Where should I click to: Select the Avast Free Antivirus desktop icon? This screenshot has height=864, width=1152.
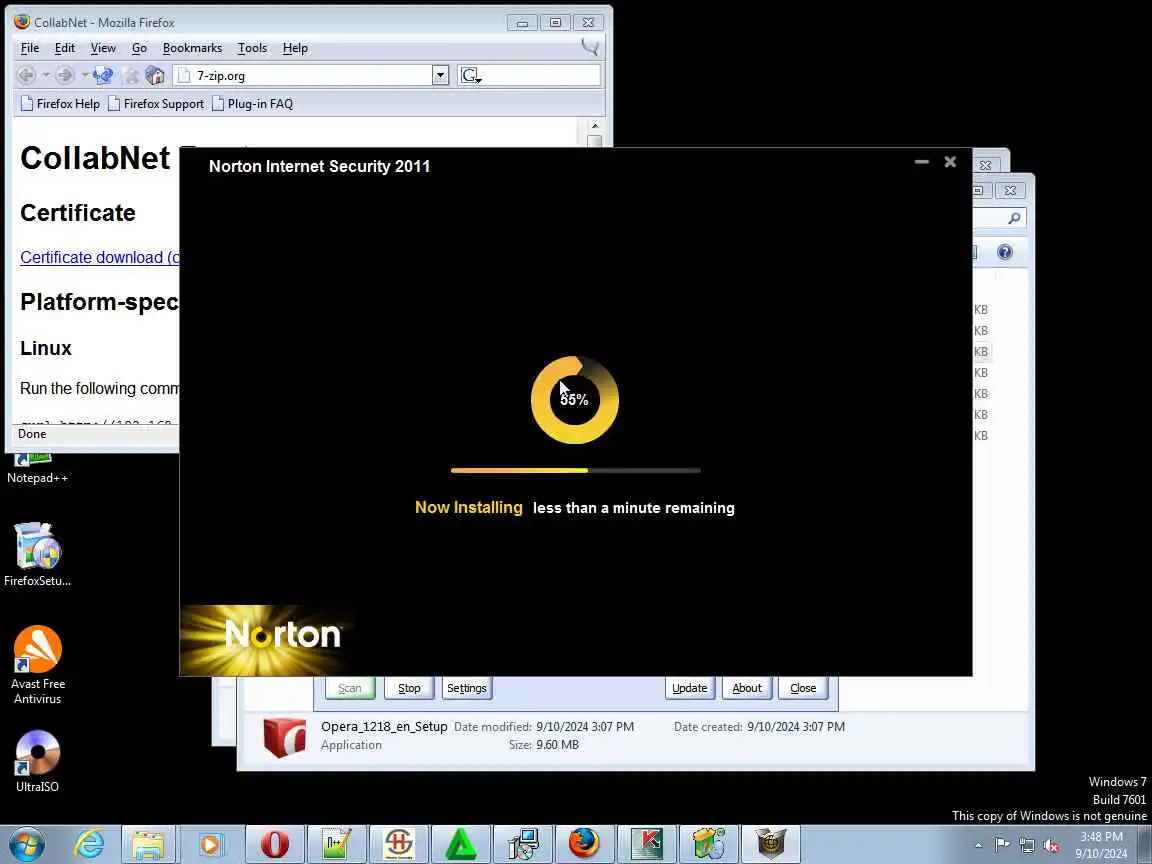(37, 665)
